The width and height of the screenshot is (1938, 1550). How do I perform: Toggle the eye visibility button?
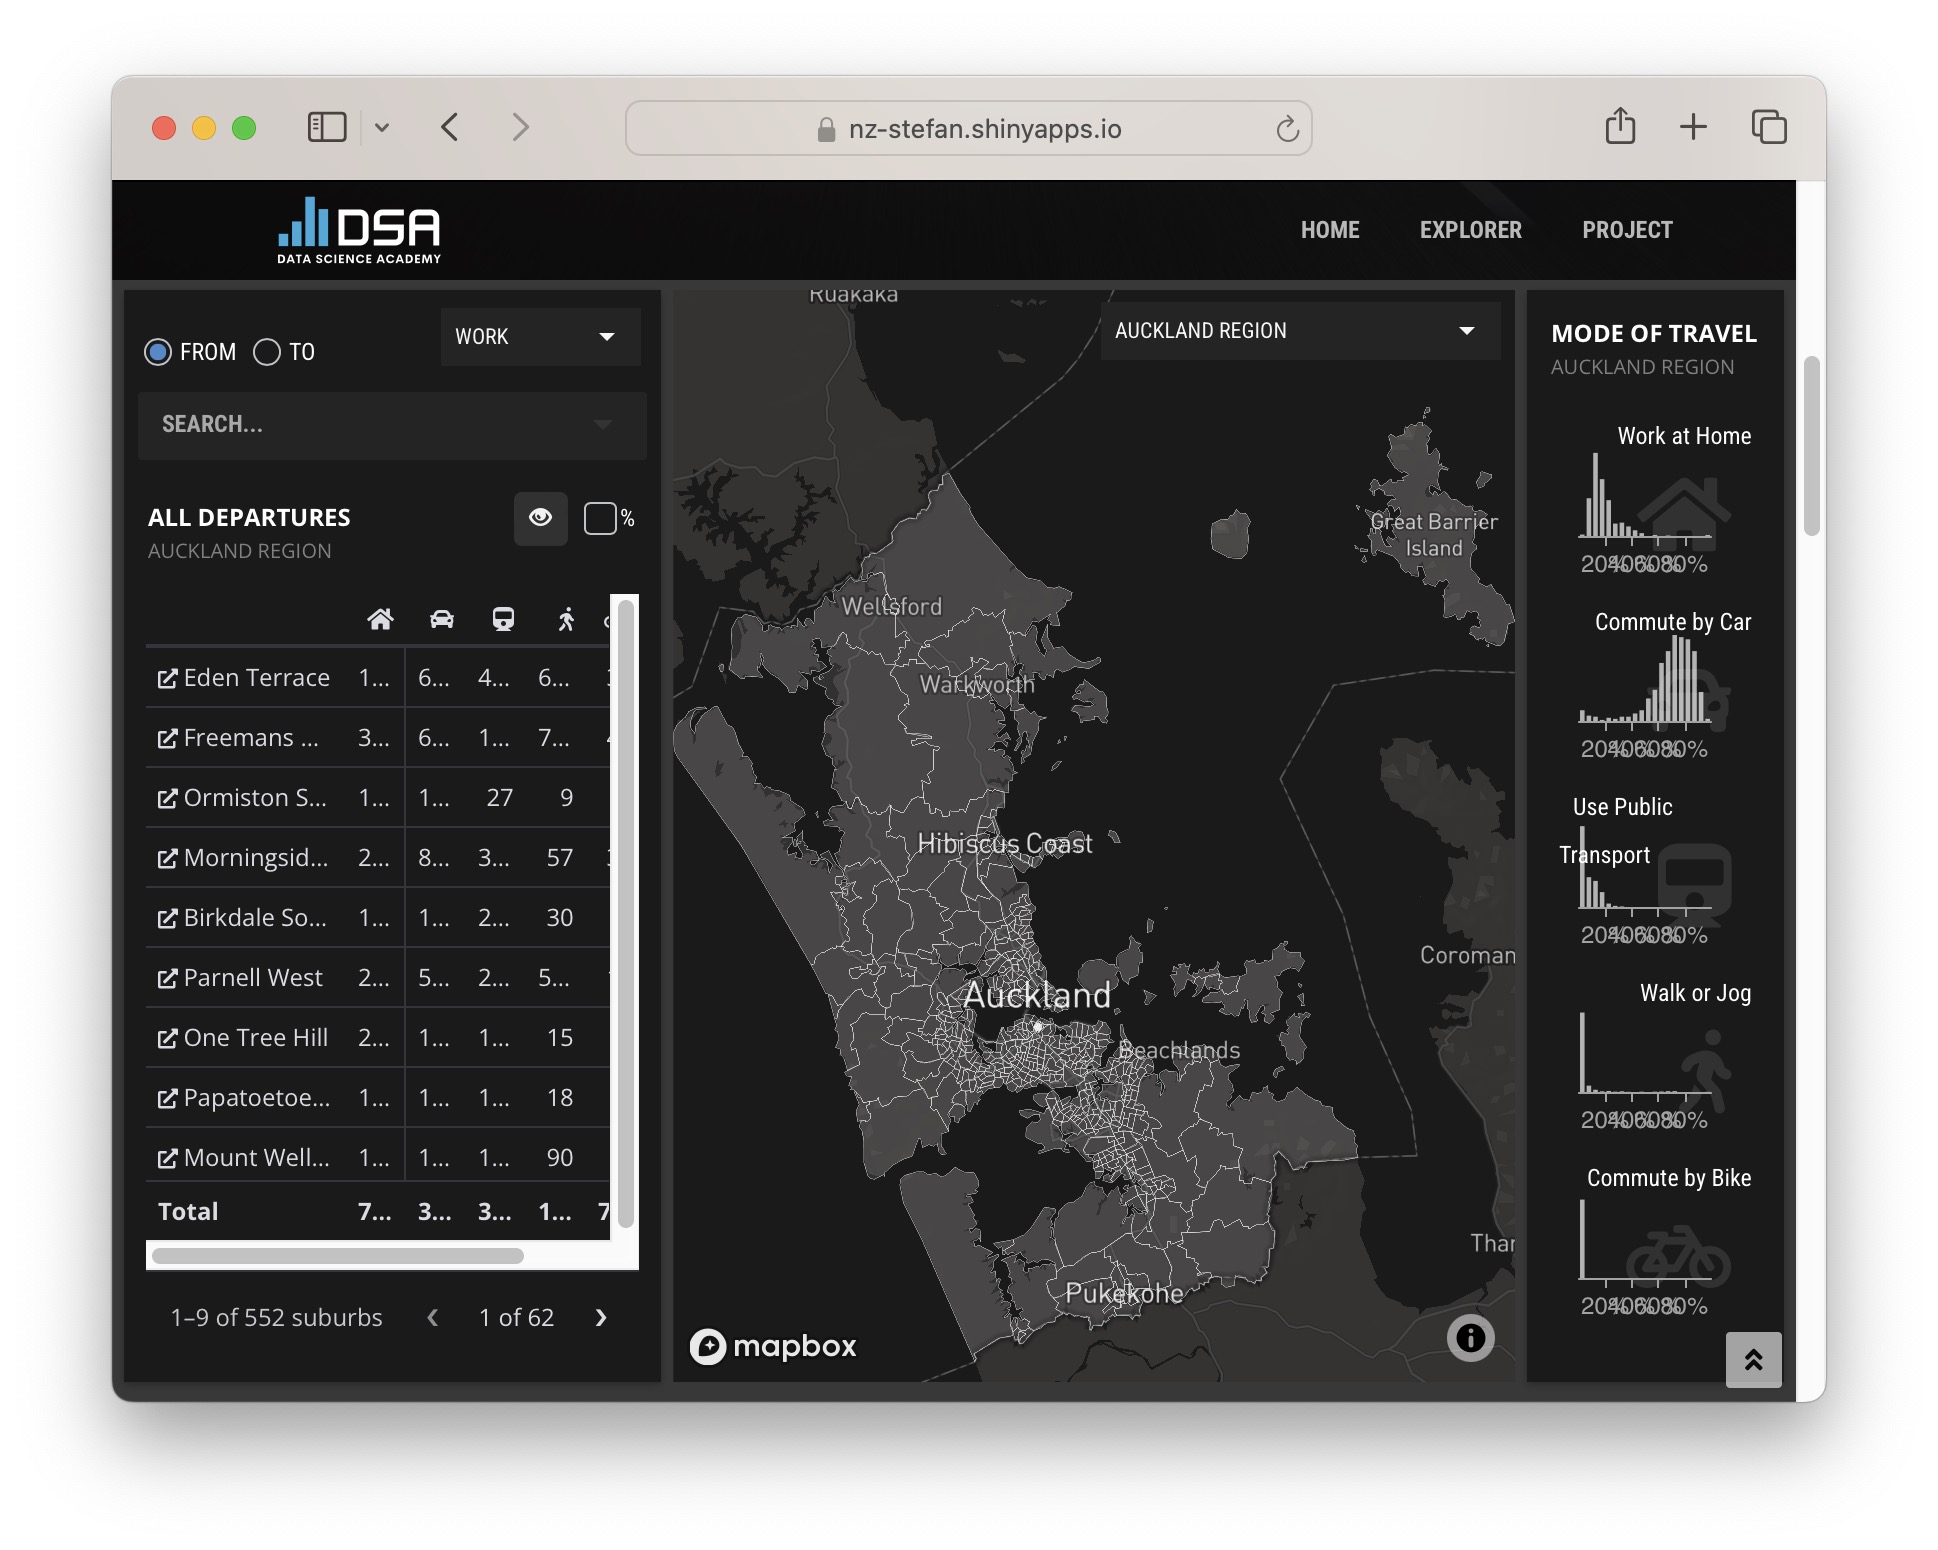point(540,518)
